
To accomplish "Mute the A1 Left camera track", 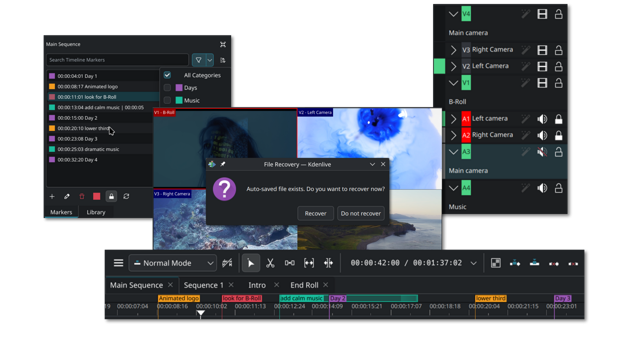I will coord(542,119).
